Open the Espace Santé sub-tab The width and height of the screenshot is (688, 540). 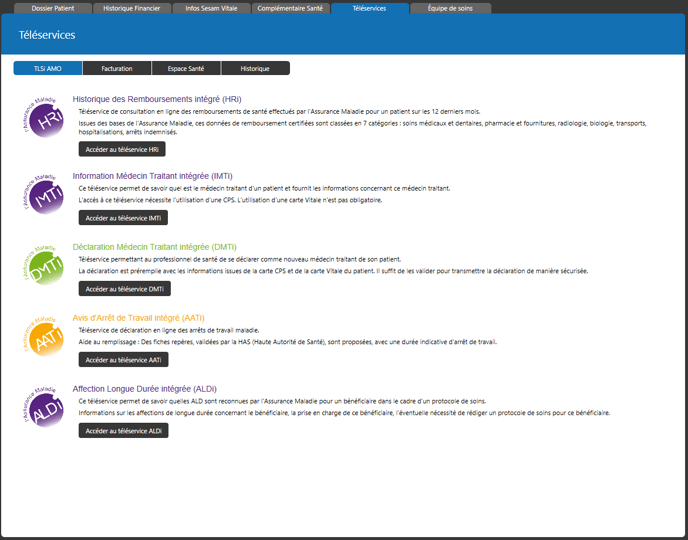186,68
